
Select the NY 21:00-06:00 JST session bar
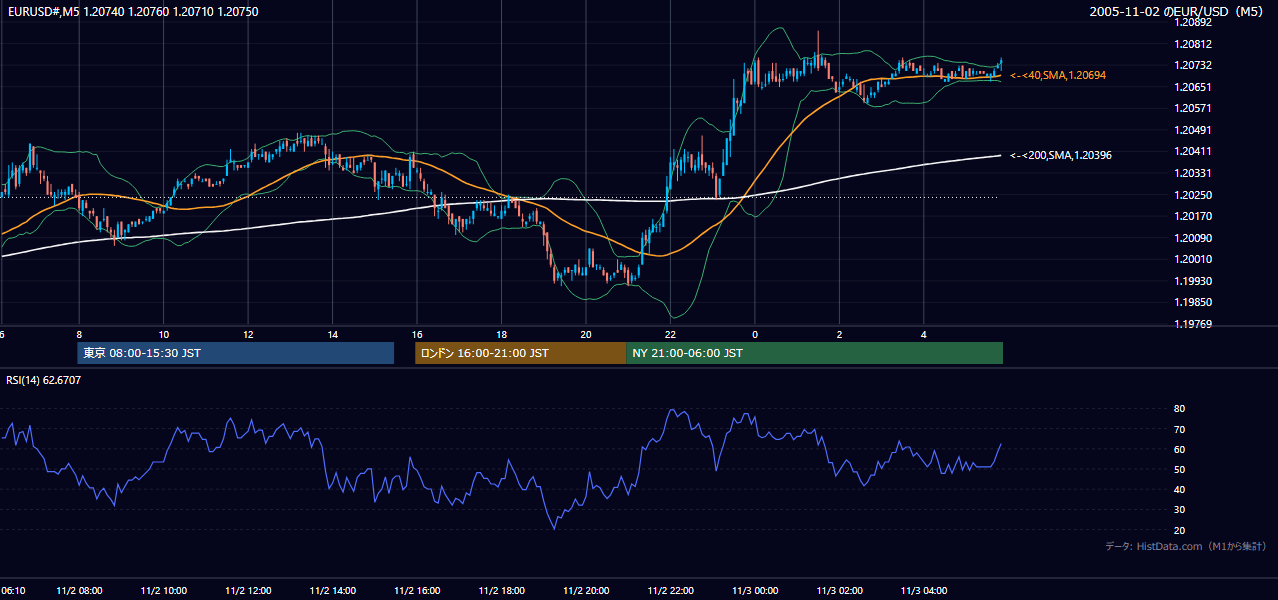(x=815, y=353)
